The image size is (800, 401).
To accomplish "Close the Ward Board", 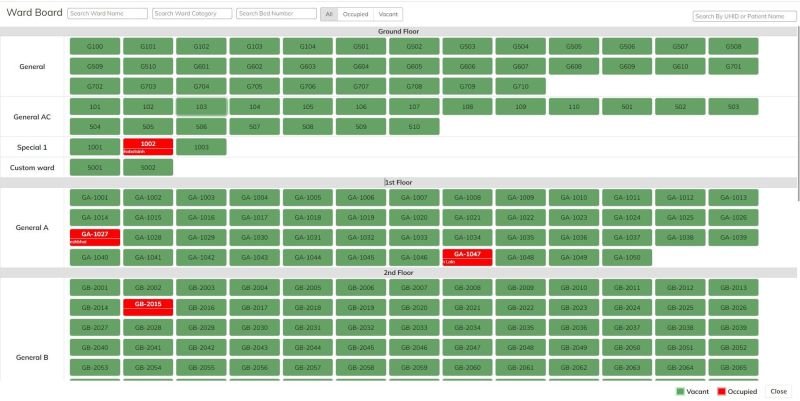I will [778, 391].
